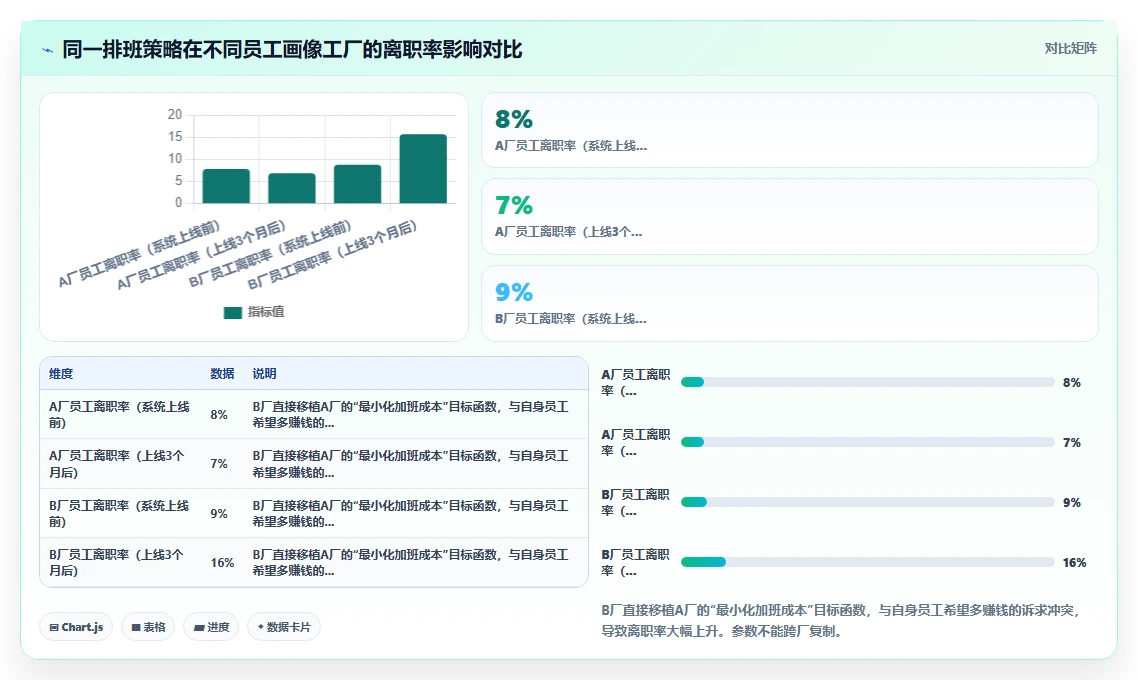
Task: Click the 说明 column header
Action: [264, 374]
